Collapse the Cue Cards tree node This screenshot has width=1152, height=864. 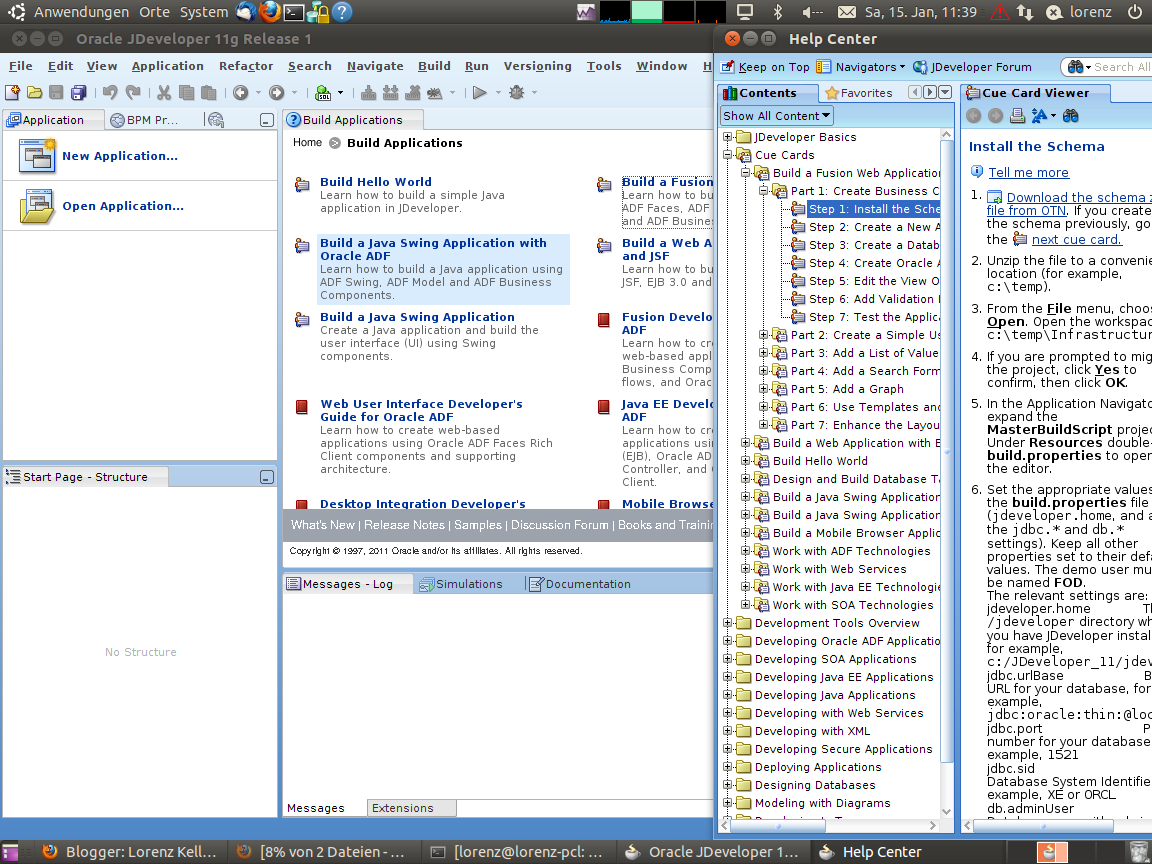(x=727, y=155)
